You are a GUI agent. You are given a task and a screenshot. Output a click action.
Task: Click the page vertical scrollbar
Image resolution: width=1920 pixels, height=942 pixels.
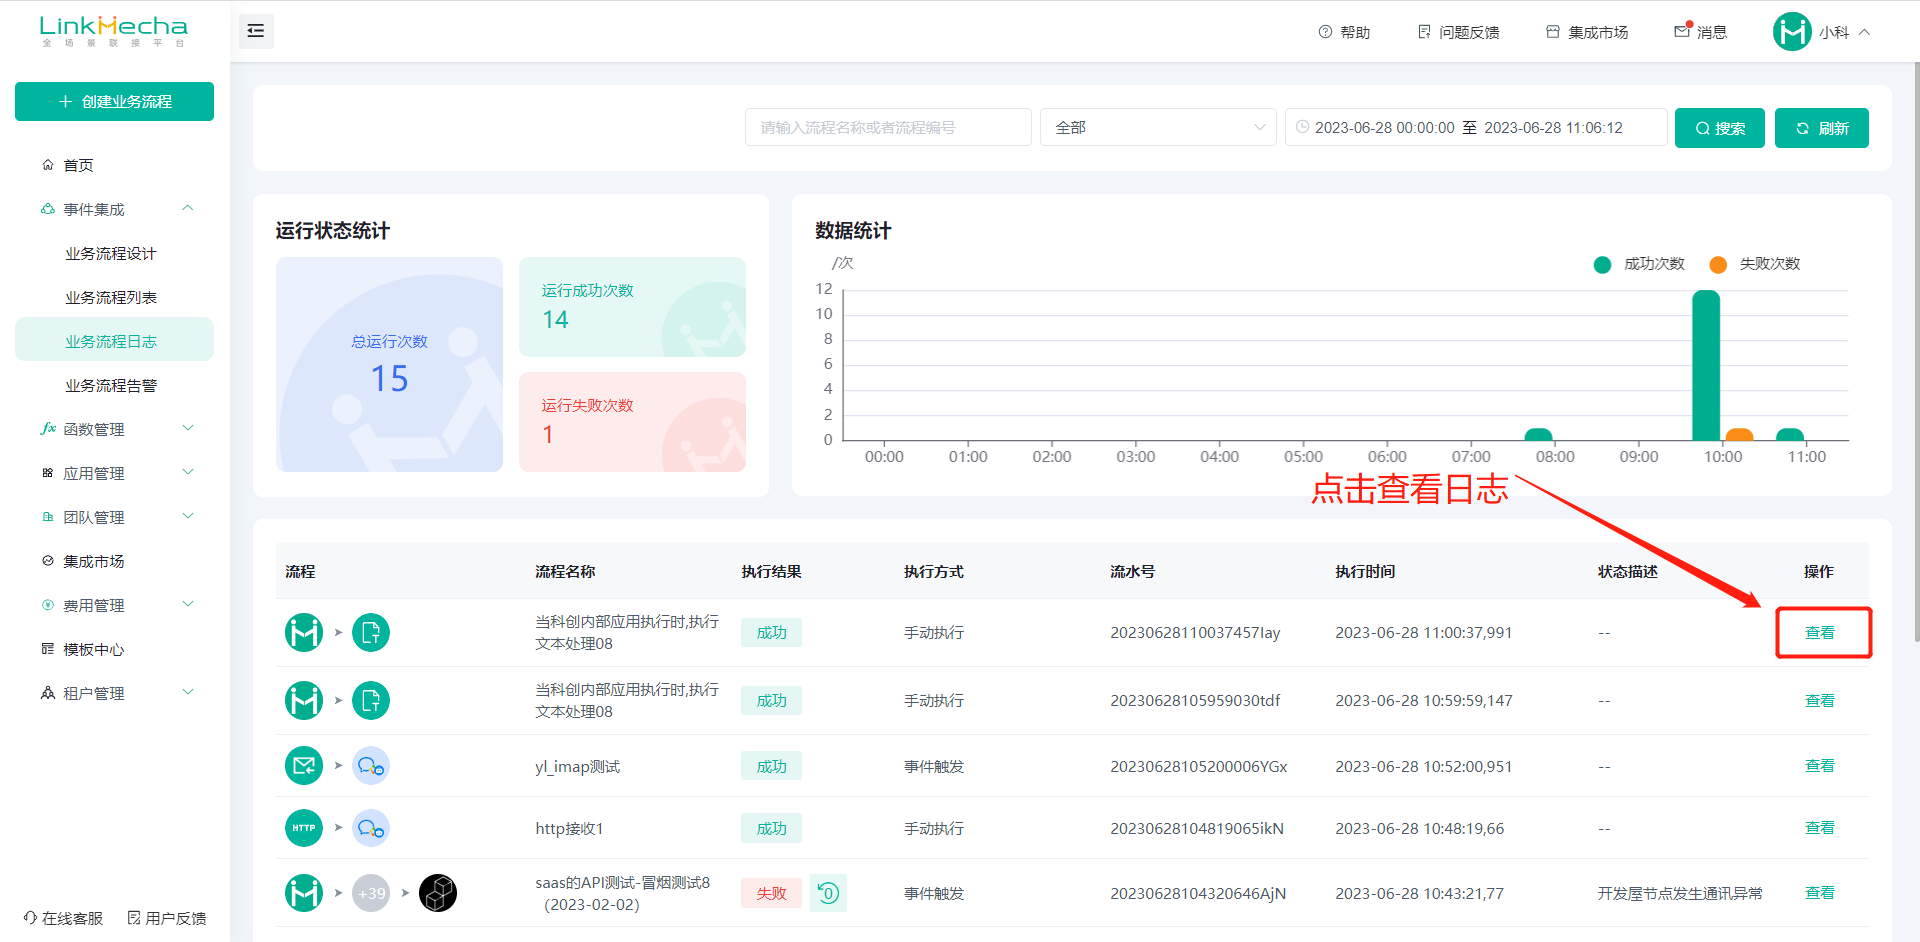[x=1915, y=350]
